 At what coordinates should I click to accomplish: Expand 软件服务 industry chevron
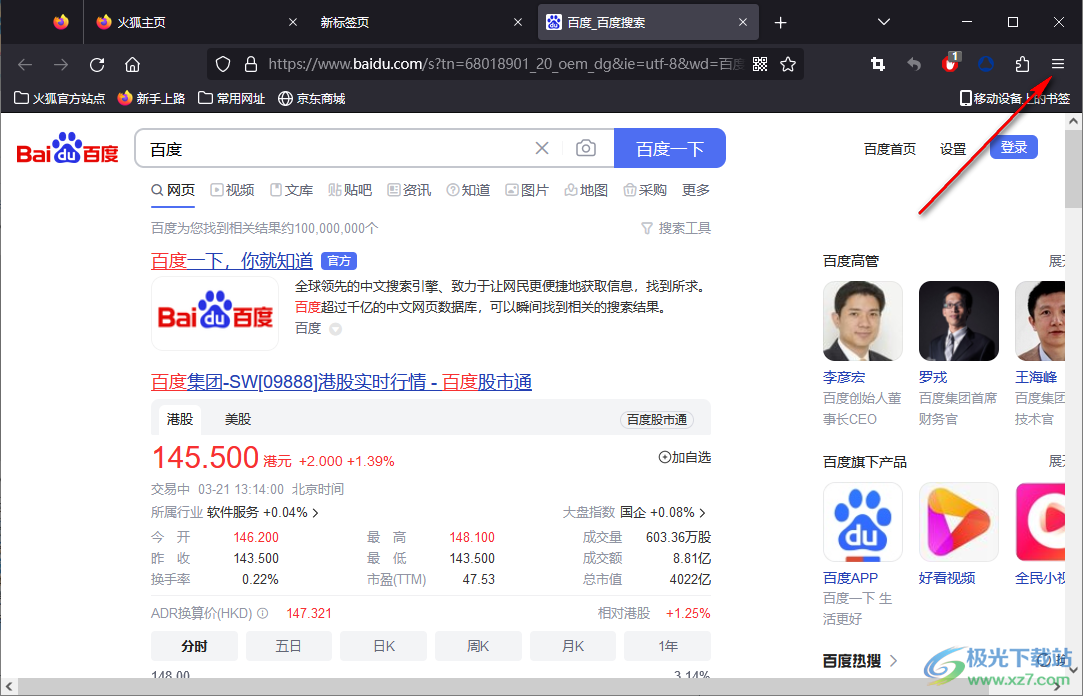(316, 513)
